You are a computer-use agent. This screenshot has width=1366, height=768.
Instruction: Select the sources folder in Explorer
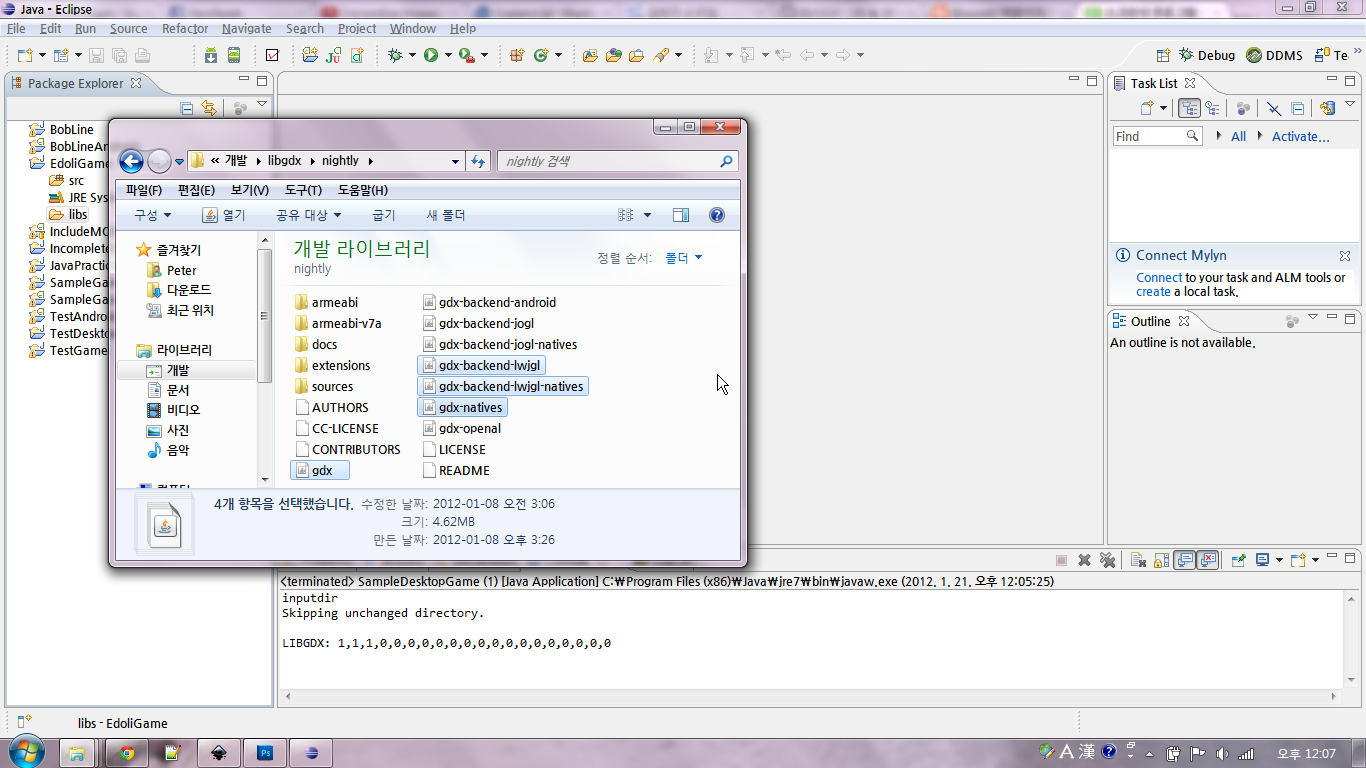(323, 386)
